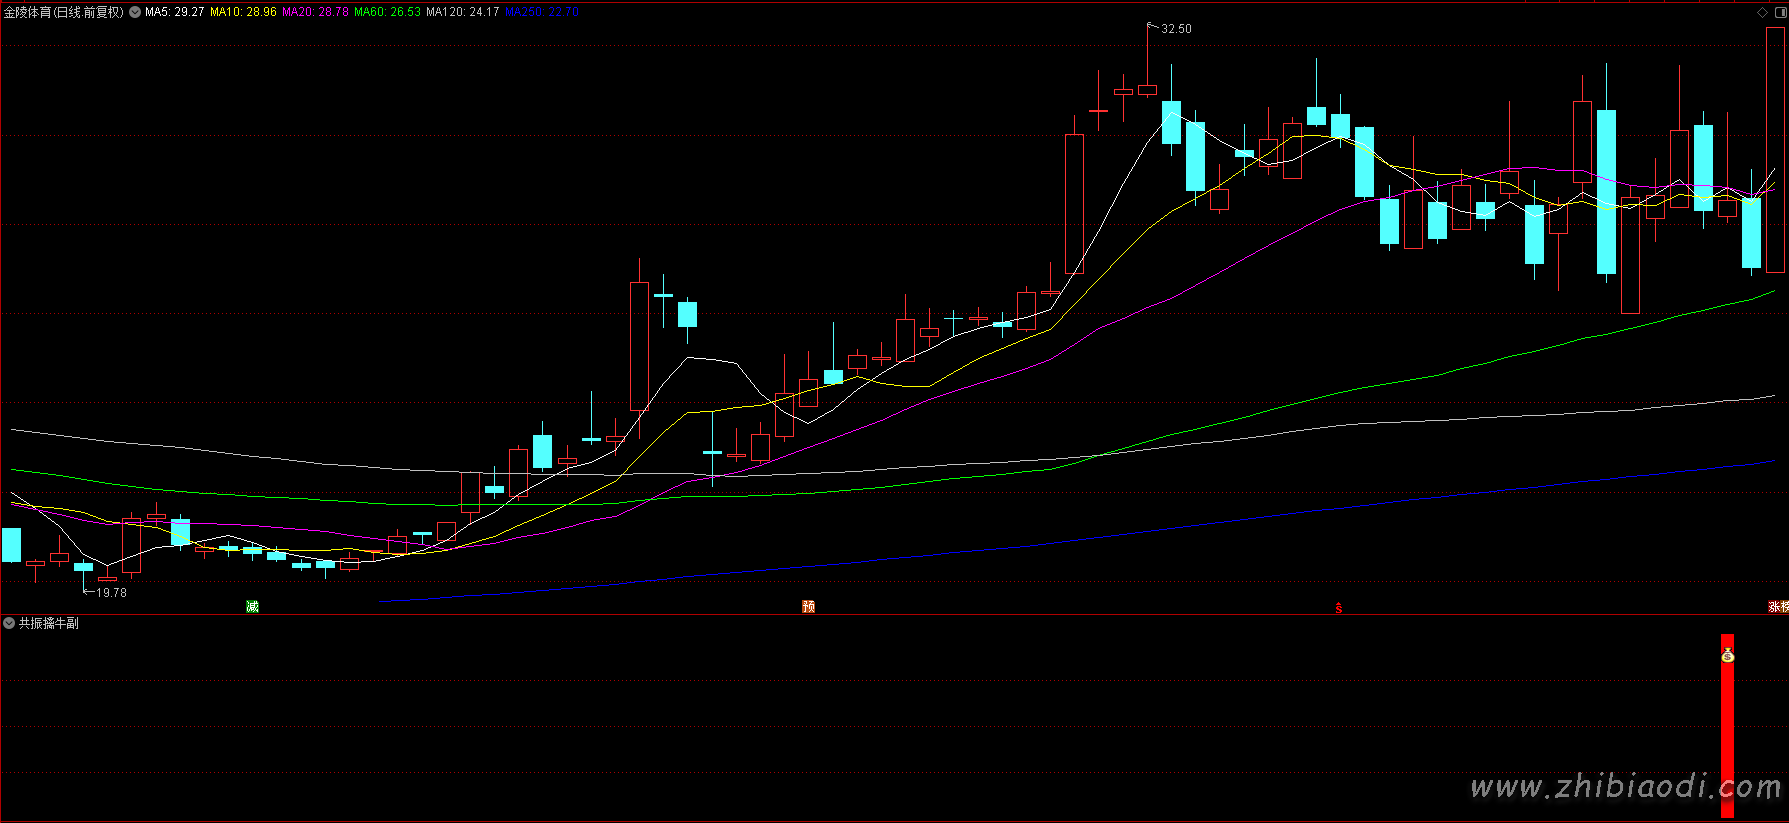Click the money bag signal icon
Viewport: 1789px width, 823px height.
[1727, 656]
